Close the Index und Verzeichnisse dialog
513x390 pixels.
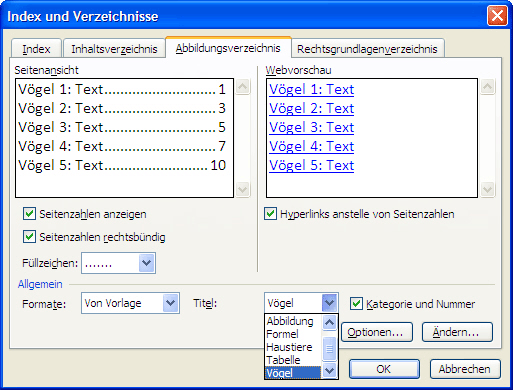click(497, 16)
